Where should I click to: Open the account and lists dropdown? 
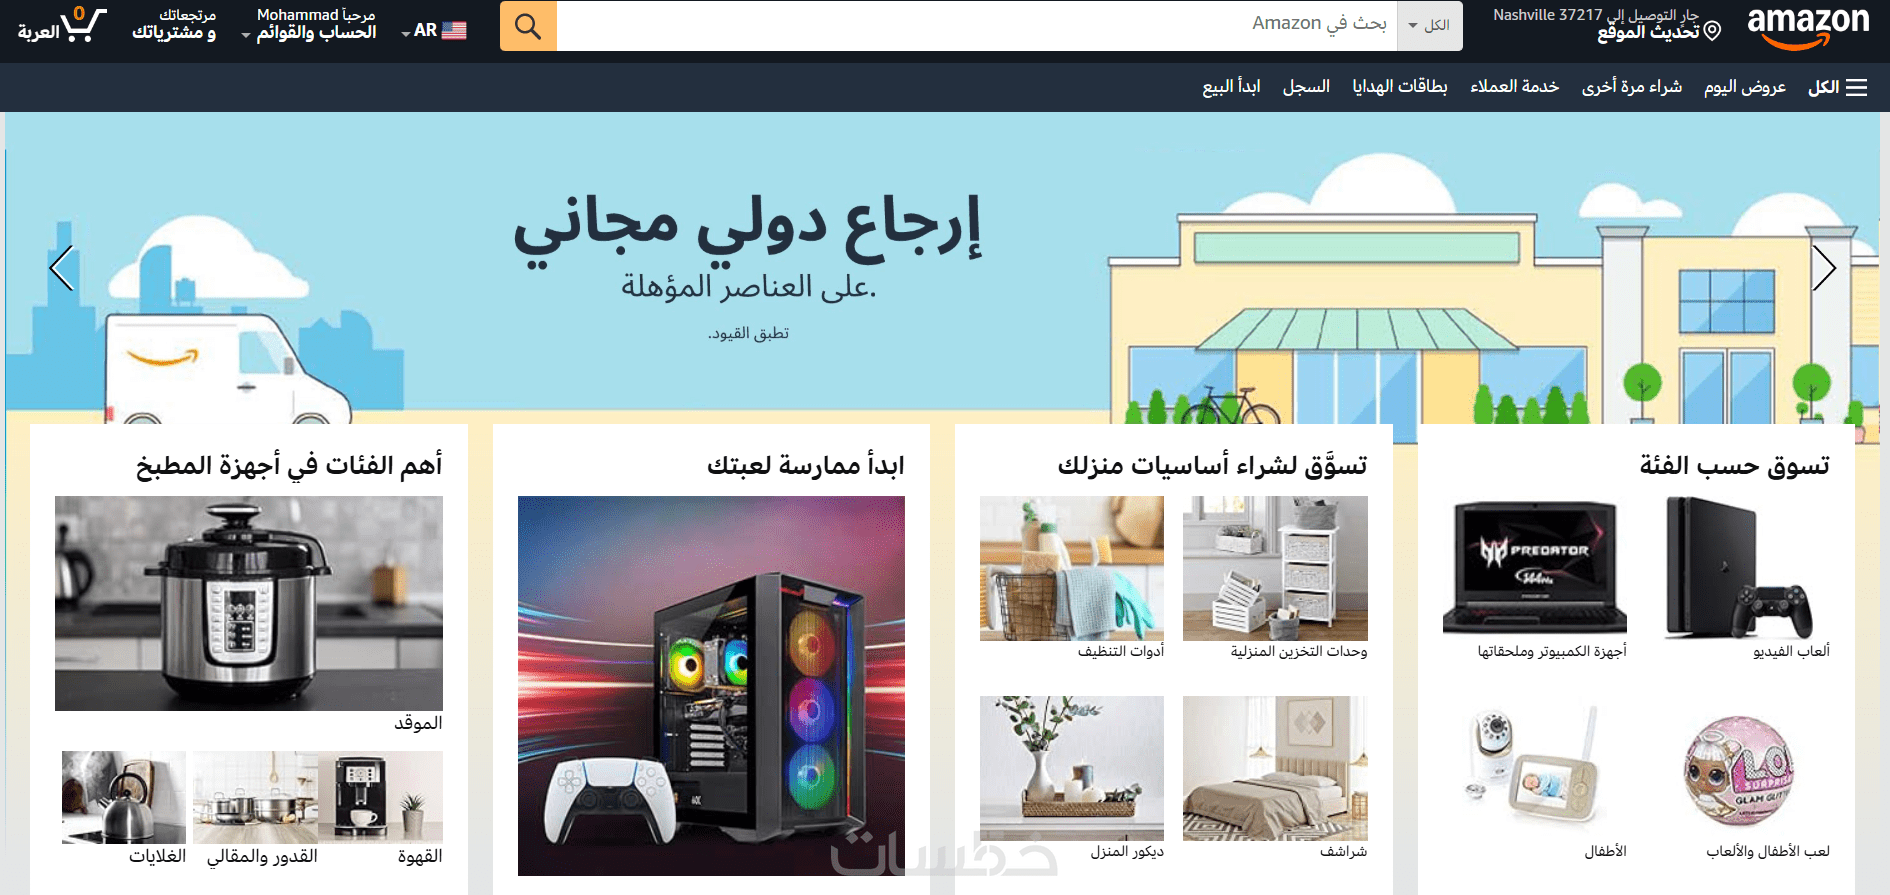[309, 25]
